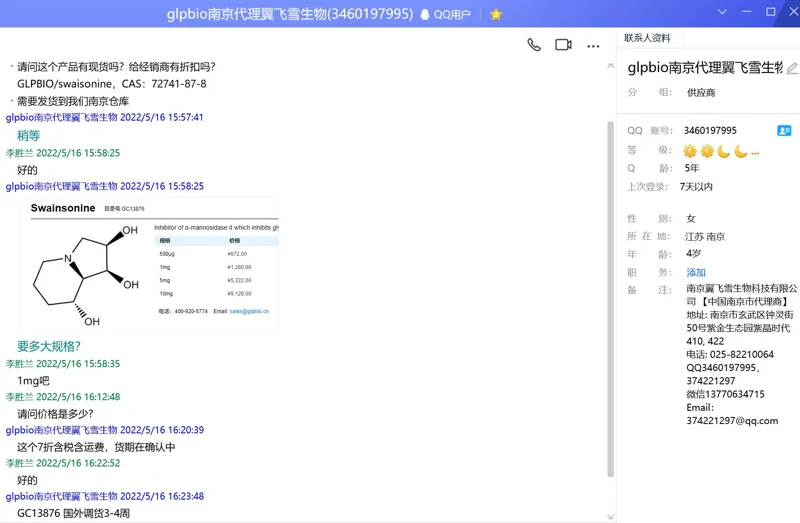Click the 李胜兰 sender name at 15:58:25

click(19, 153)
